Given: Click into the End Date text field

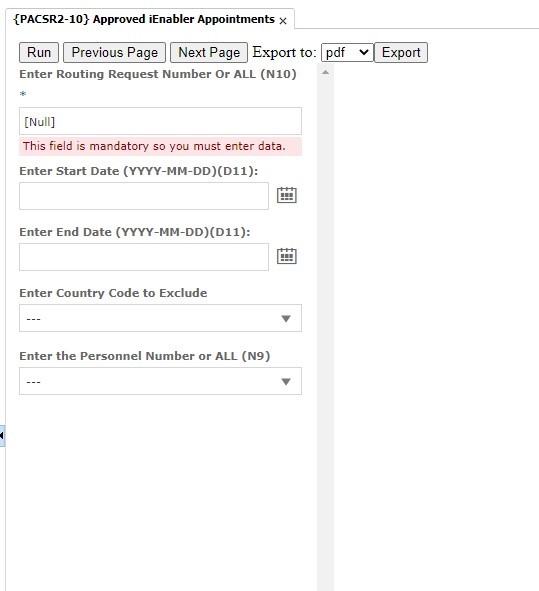Looking at the screenshot, I should click(x=144, y=257).
